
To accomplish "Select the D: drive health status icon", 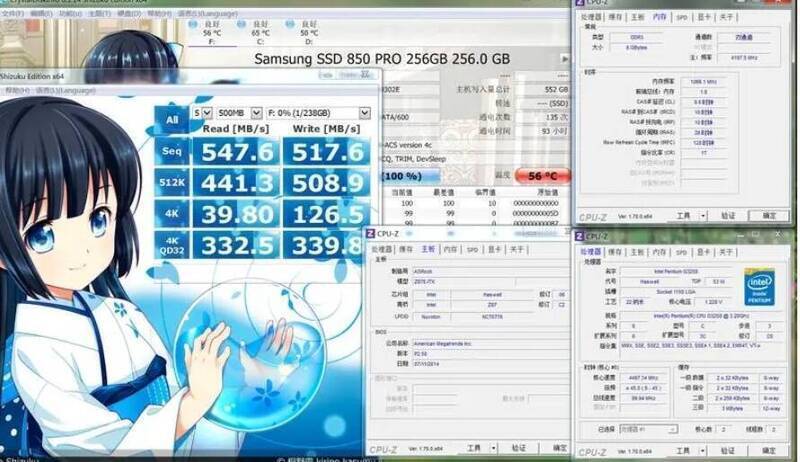I will click(290, 24).
